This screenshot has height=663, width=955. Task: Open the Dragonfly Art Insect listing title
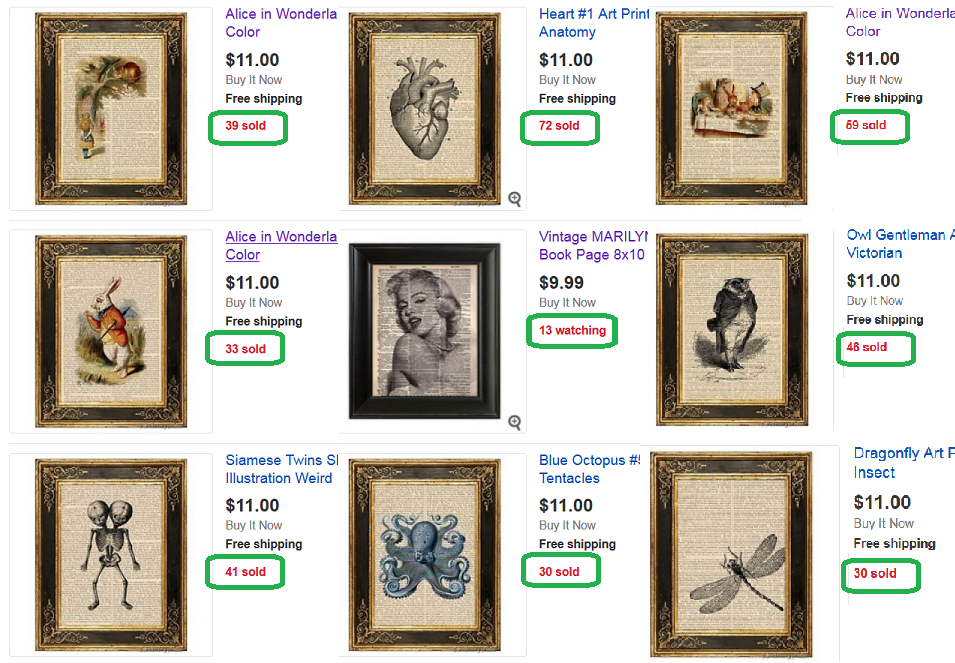904,463
